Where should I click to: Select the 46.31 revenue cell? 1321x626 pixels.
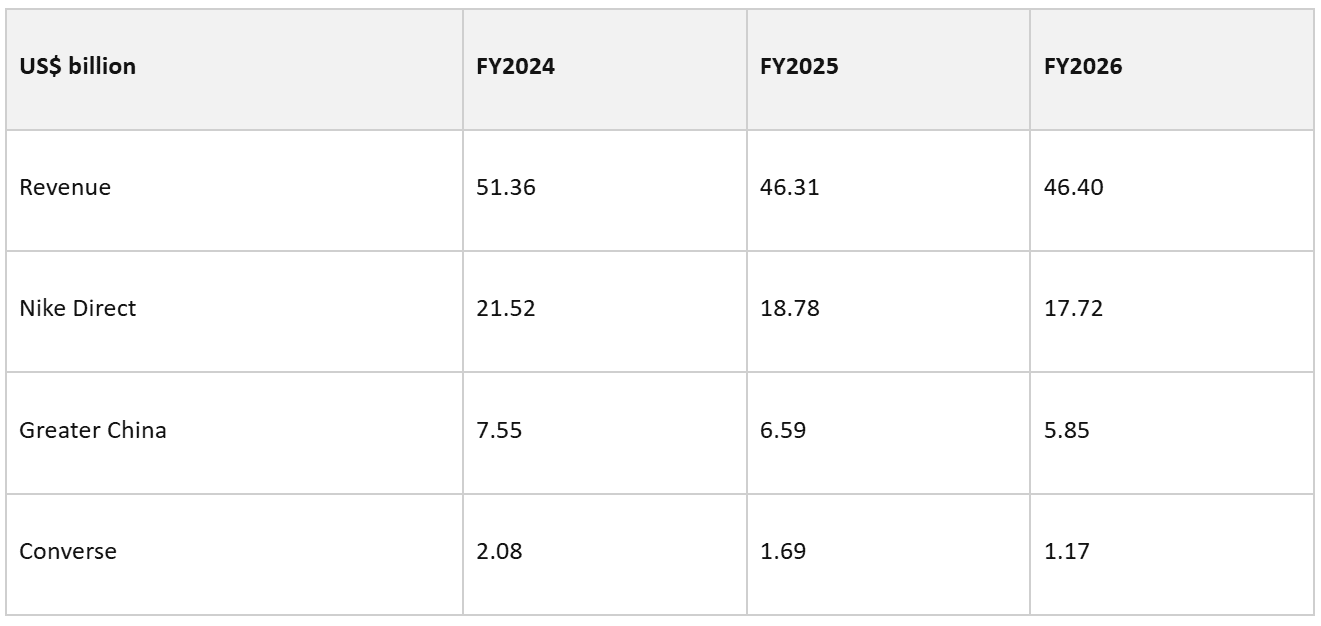point(888,190)
